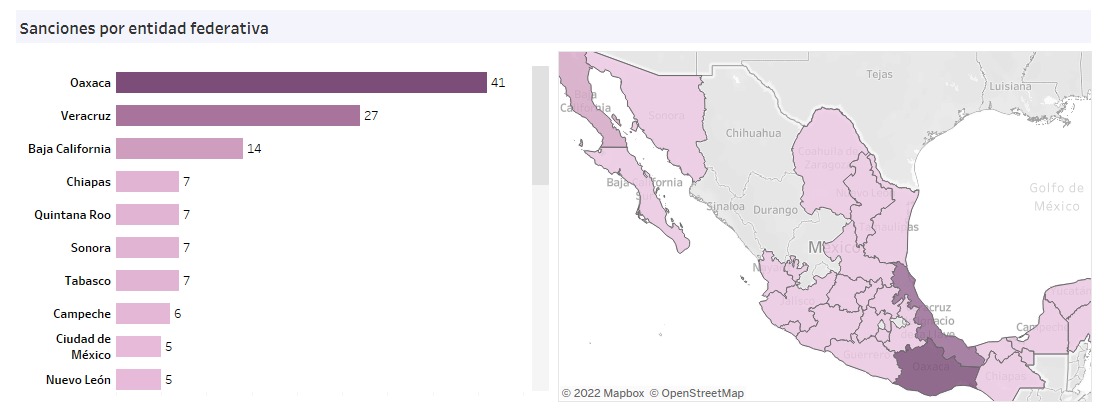Viewport: 1120px width, 408px height.
Task: Select the Chiapas bar in the chart
Action: click(147, 181)
